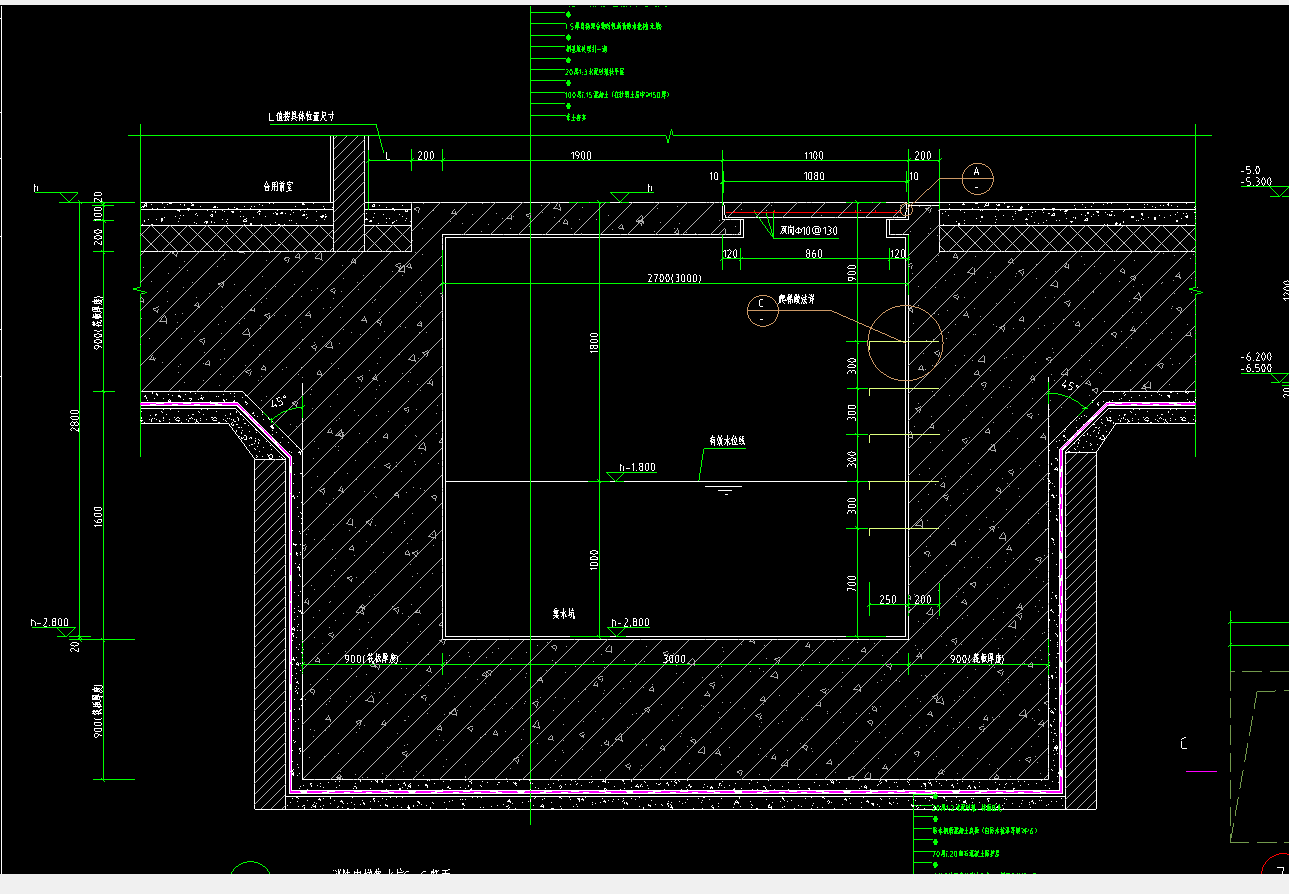Click the -5.300 elevation text
Viewport: 1289px width, 894px height.
[1256, 182]
